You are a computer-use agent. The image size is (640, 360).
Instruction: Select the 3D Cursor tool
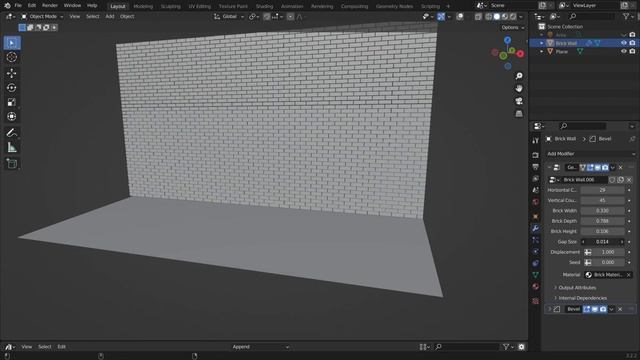[x=12, y=57]
